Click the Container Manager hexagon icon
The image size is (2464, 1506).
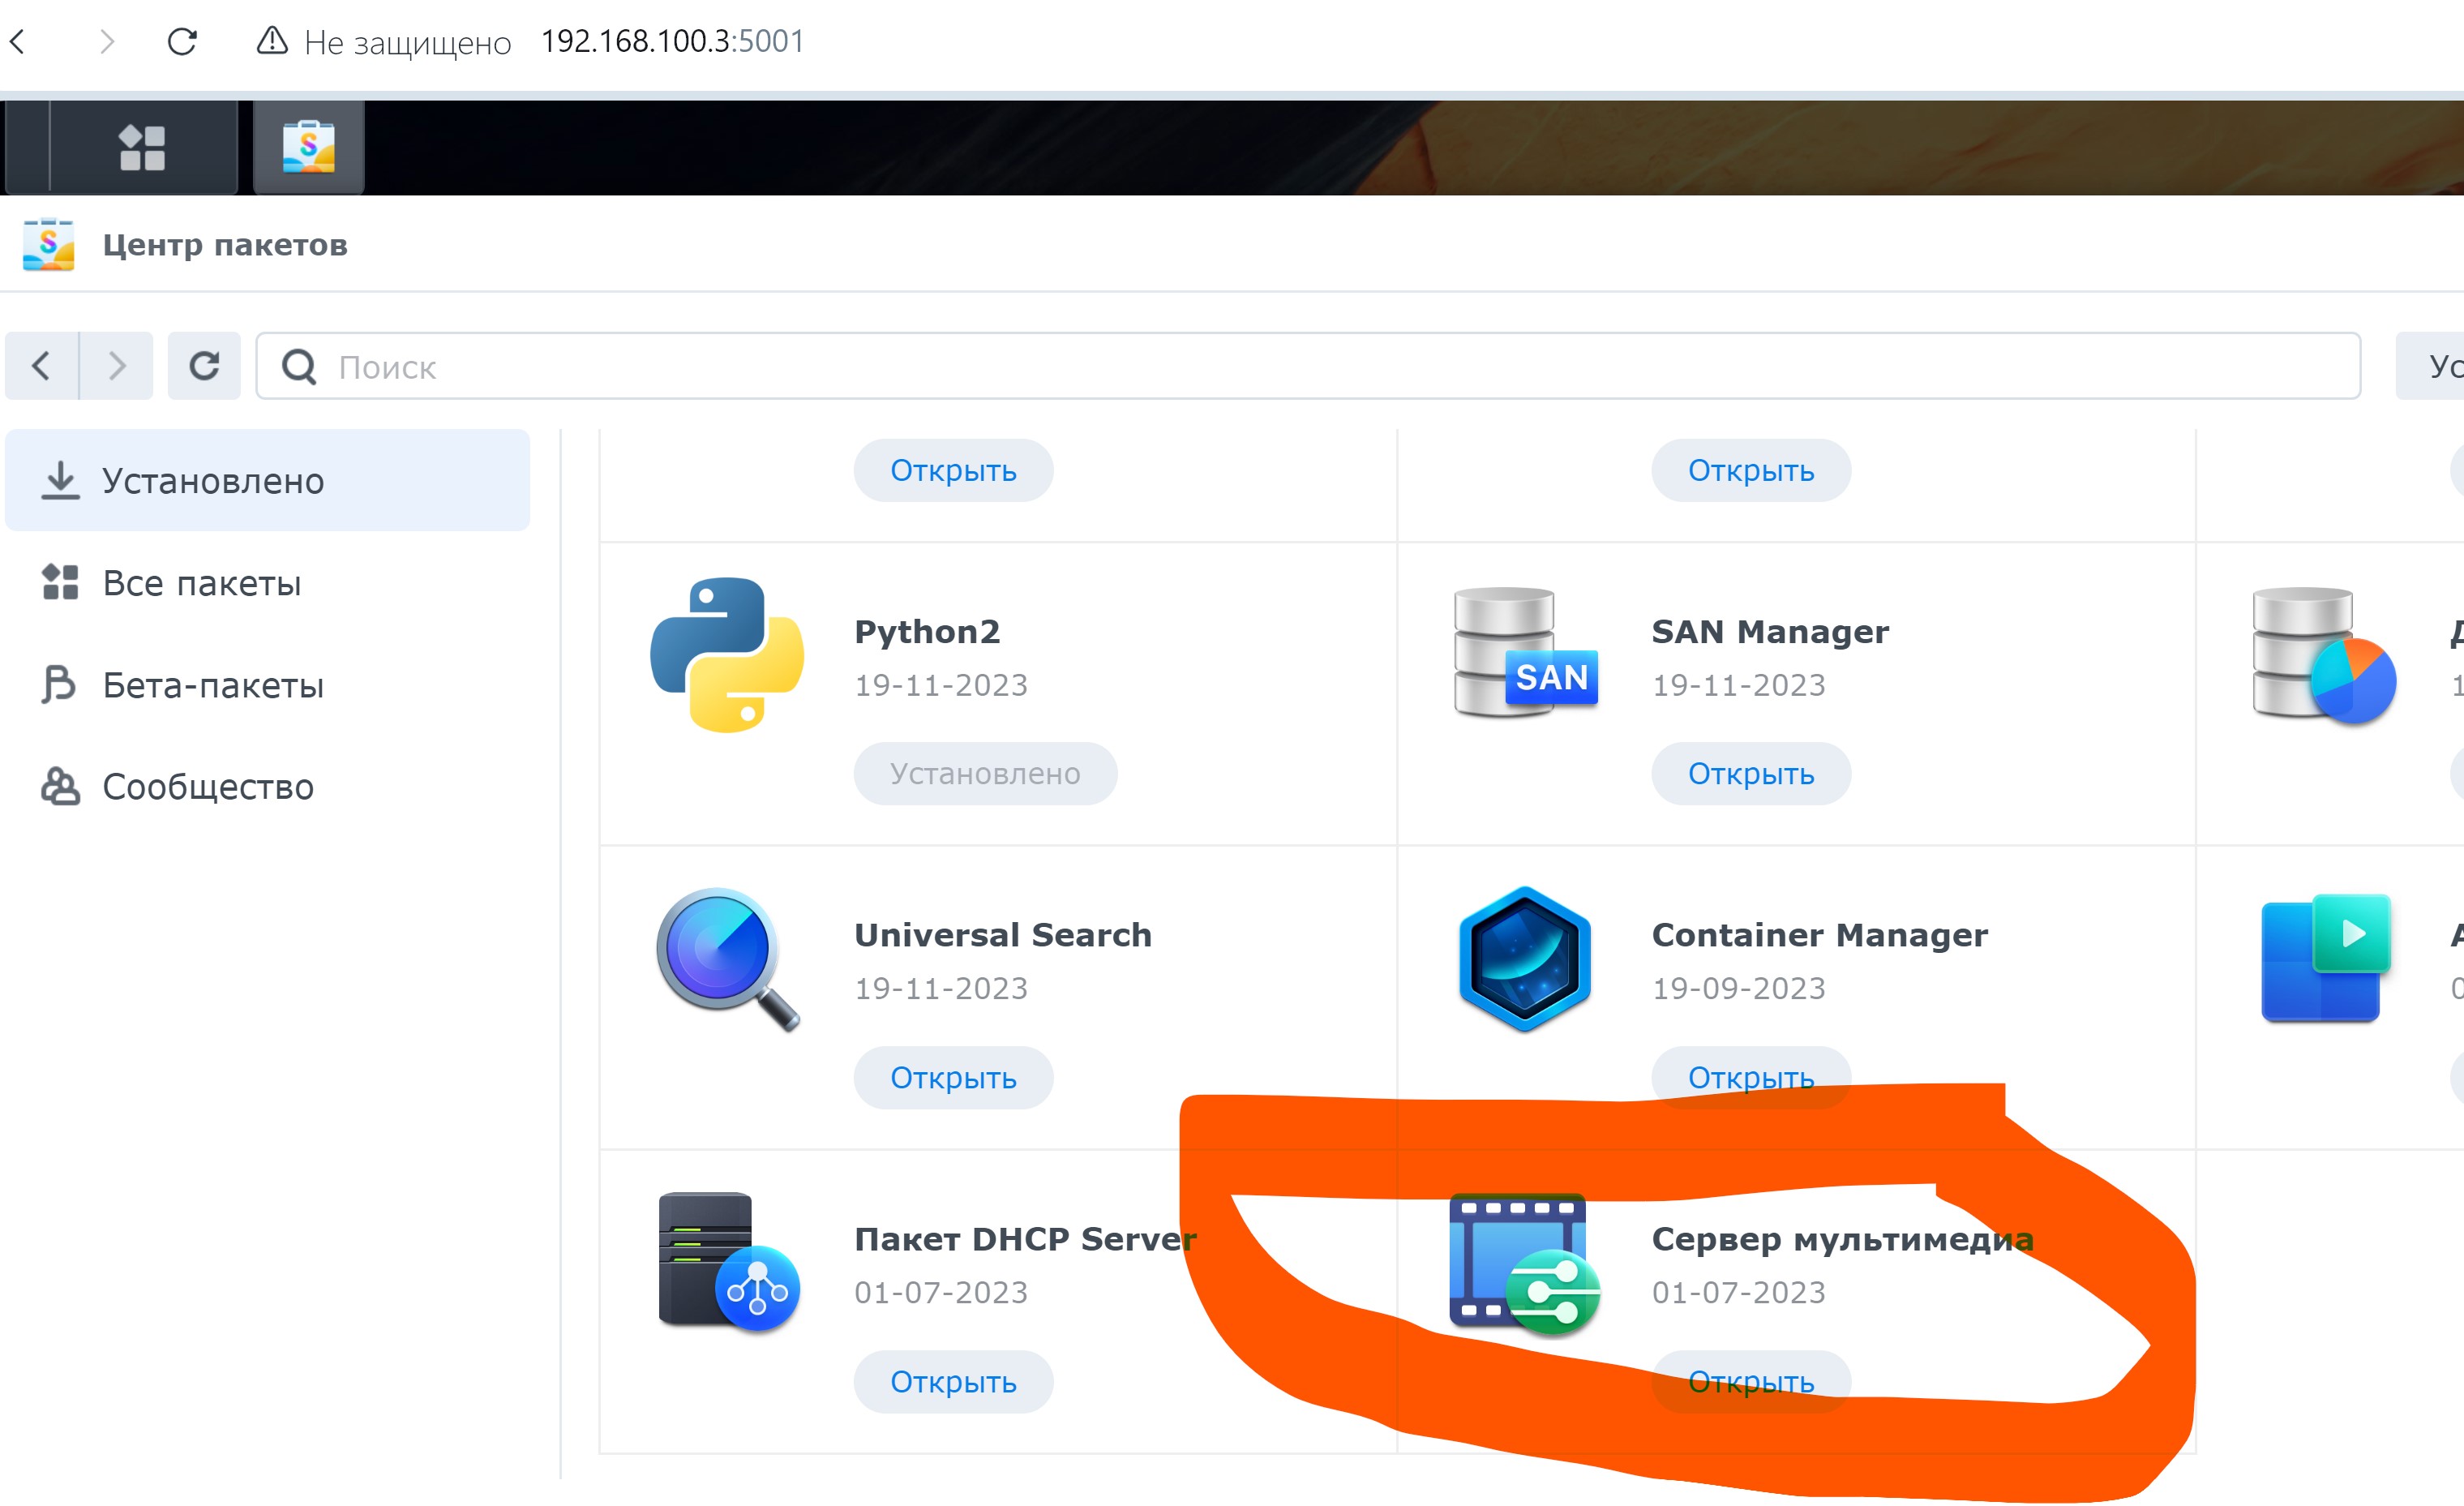(1524, 958)
